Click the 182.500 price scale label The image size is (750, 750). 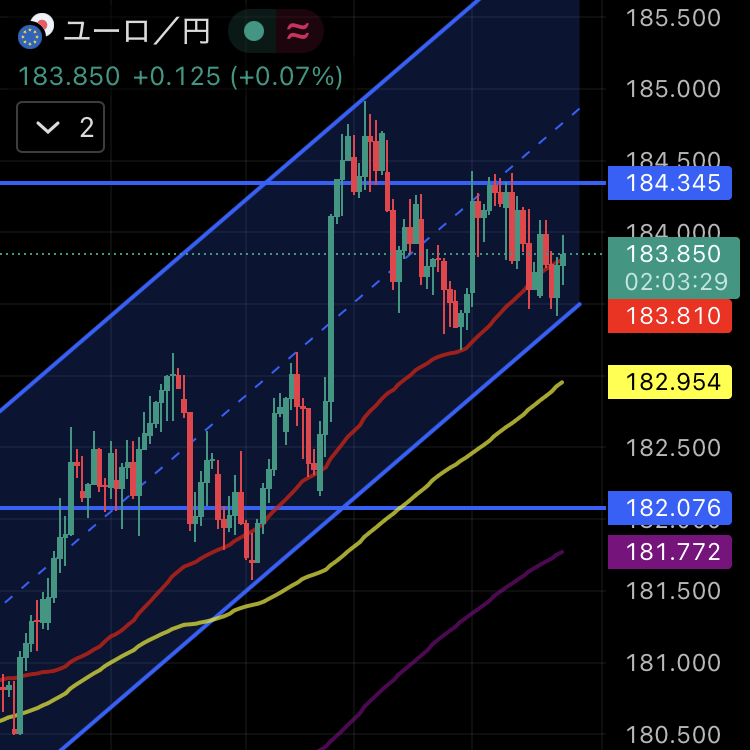click(x=673, y=448)
